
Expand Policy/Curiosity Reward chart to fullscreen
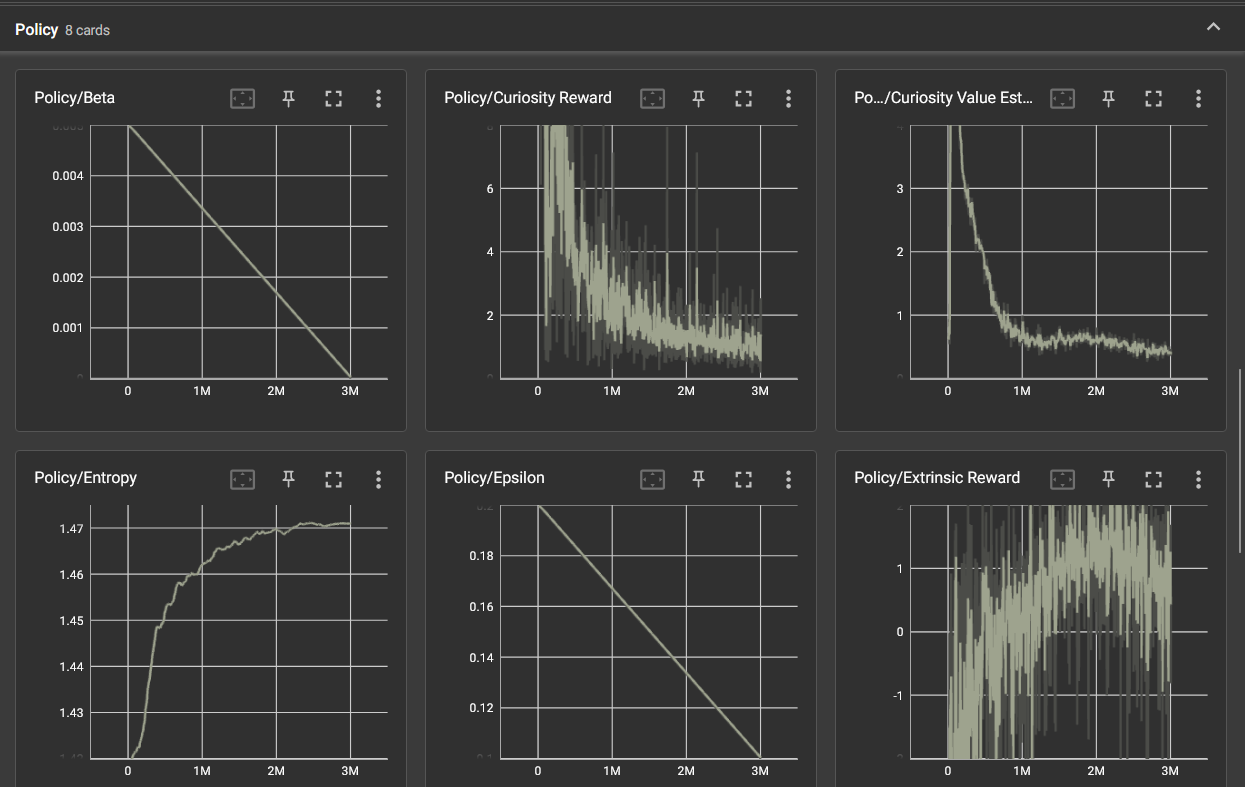point(743,98)
